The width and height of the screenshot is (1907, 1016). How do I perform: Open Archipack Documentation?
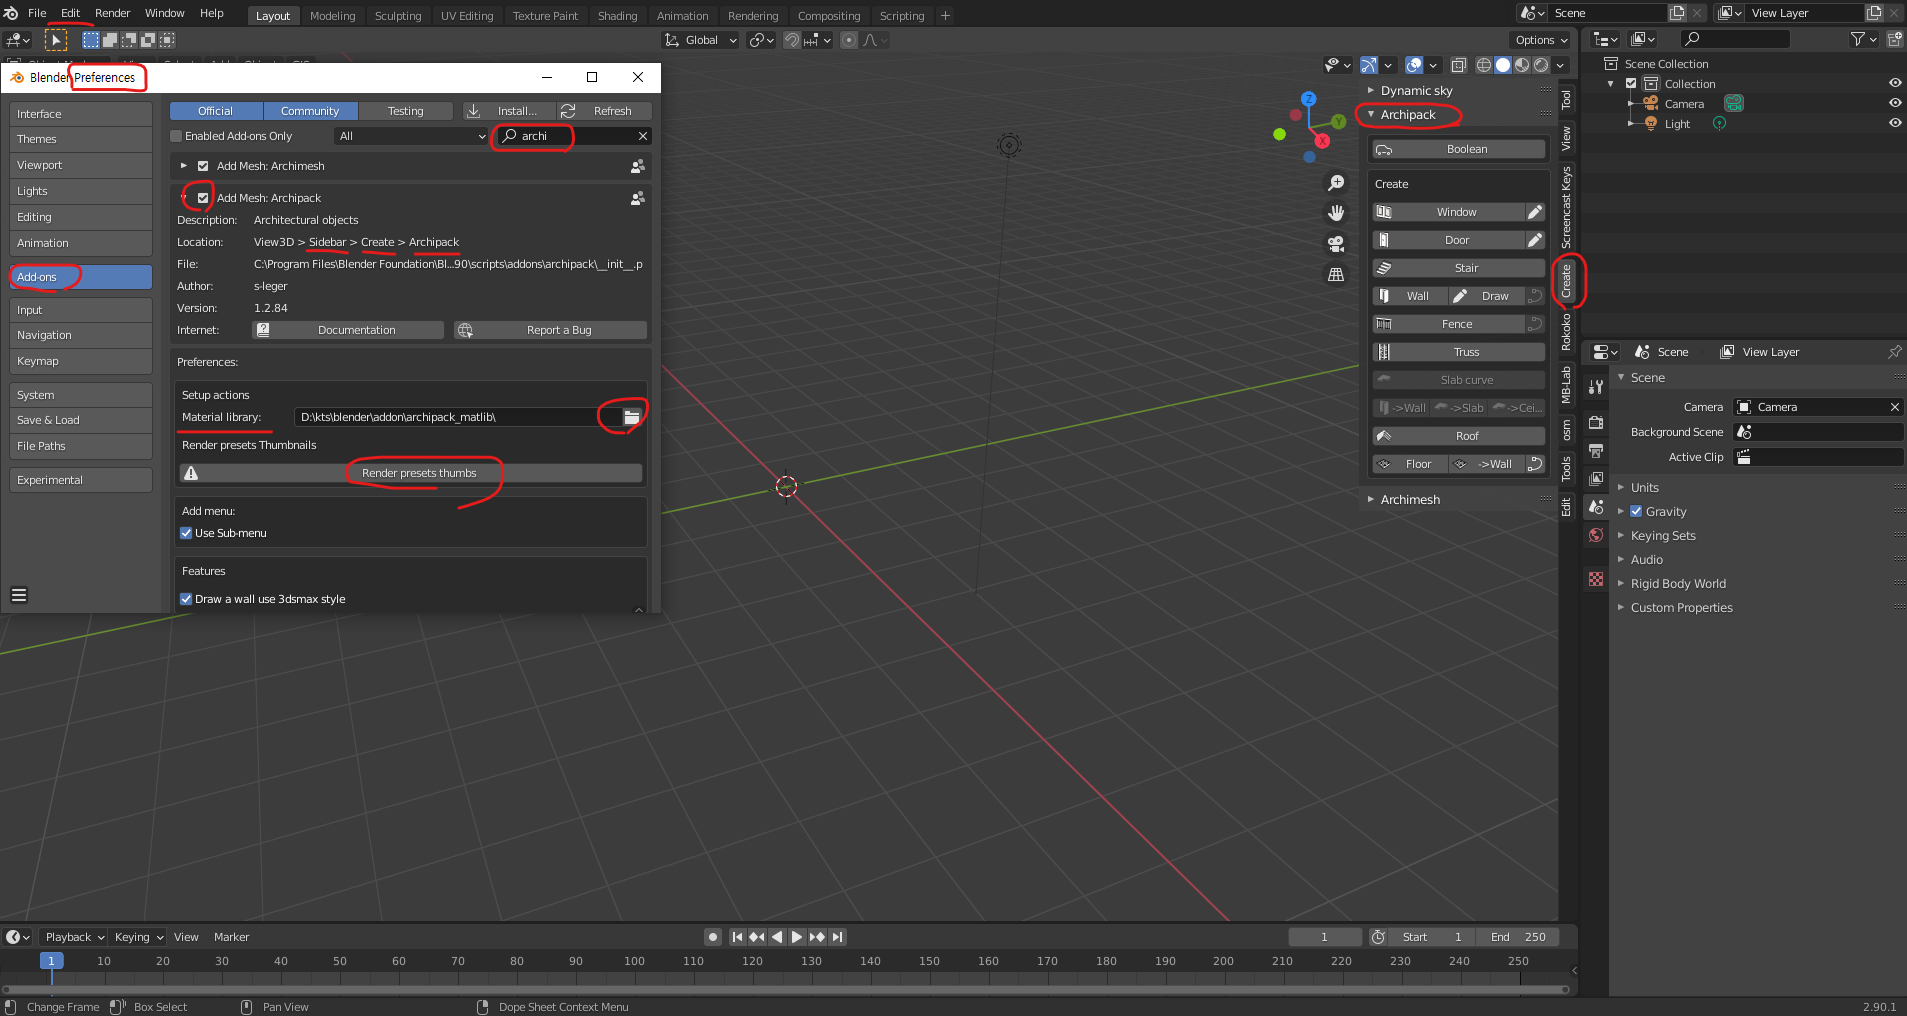coord(347,330)
